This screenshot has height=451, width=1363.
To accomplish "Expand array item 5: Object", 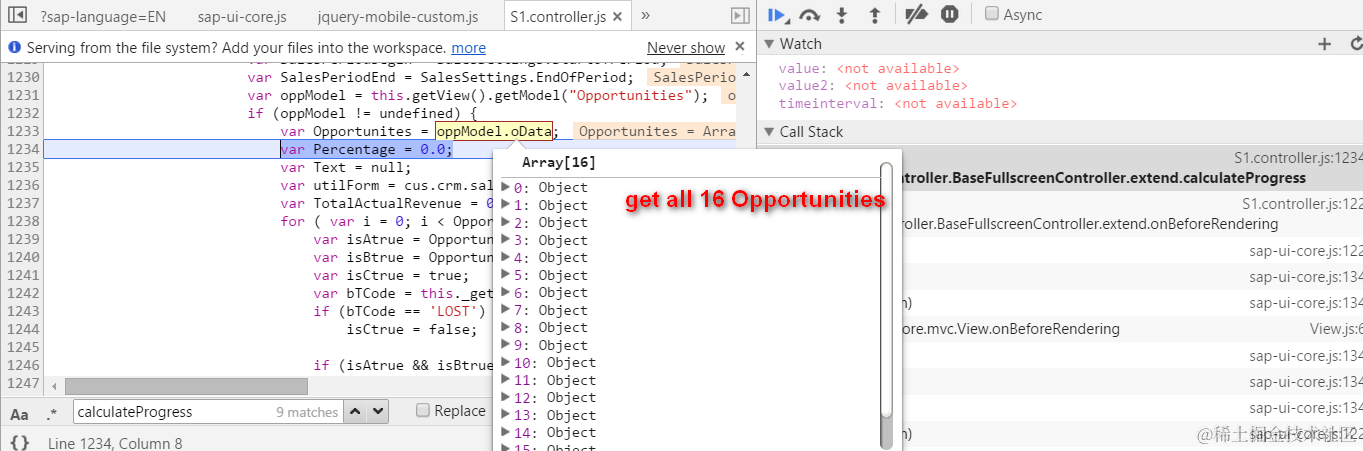I will pyautogui.click(x=506, y=275).
